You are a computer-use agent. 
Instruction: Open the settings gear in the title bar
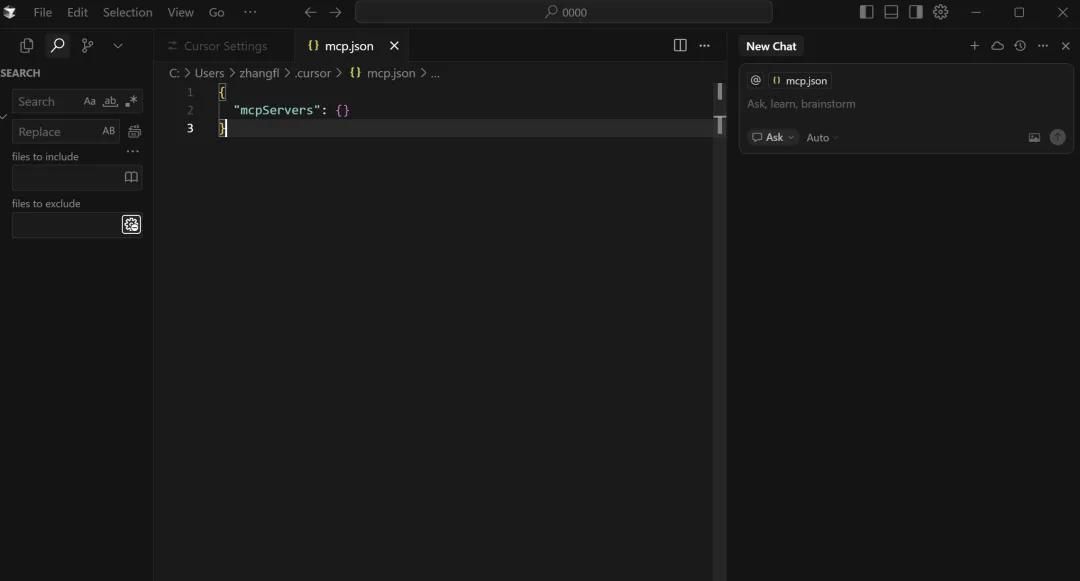(x=940, y=12)
